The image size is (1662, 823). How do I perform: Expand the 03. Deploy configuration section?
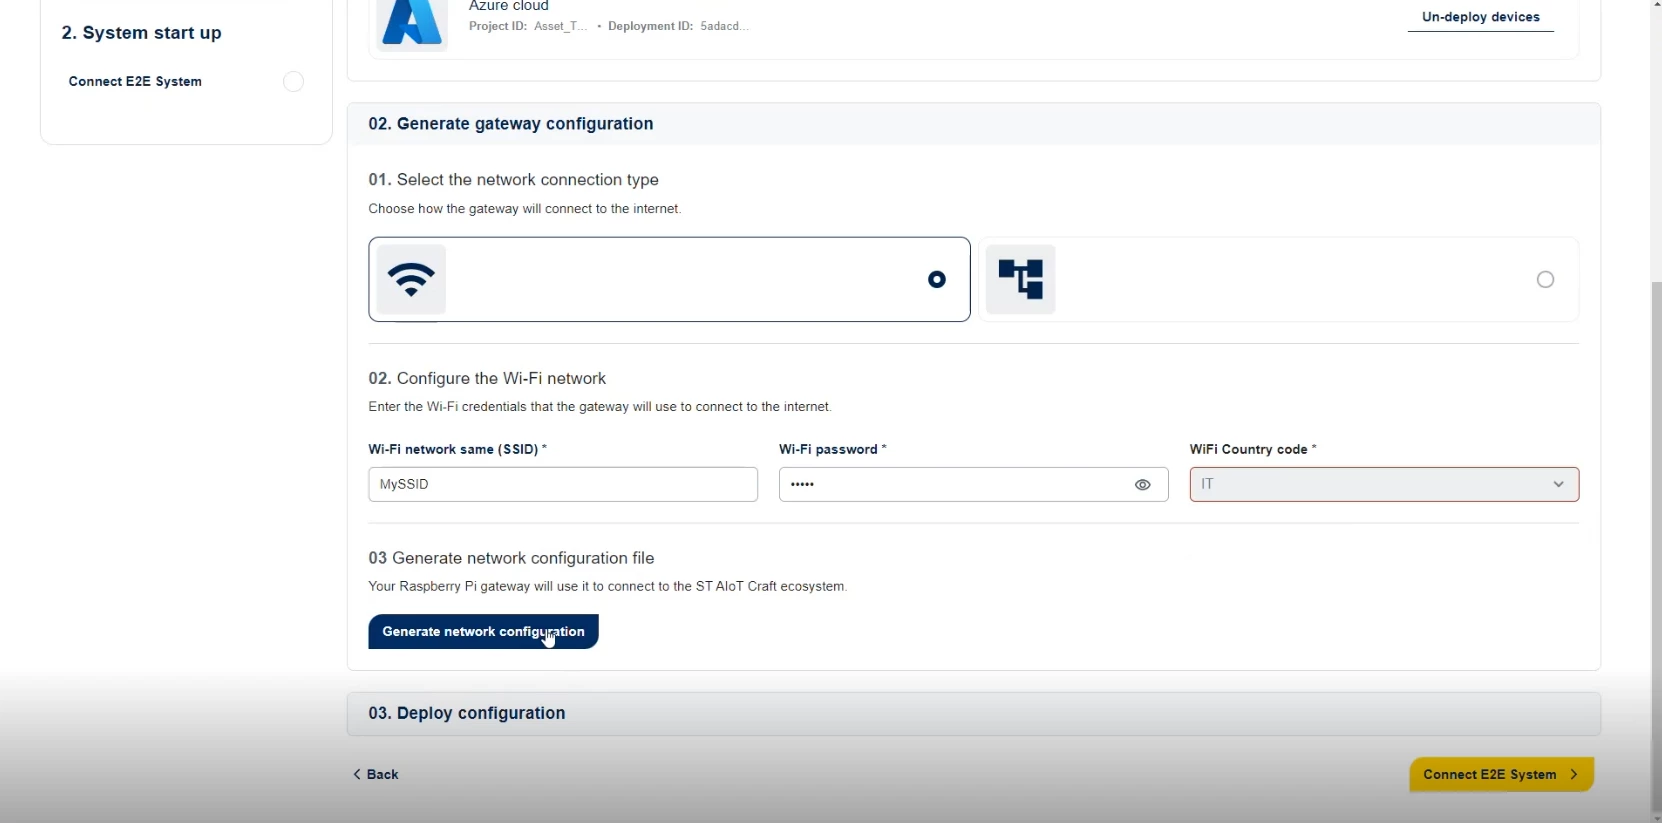(x=973, y=713)
